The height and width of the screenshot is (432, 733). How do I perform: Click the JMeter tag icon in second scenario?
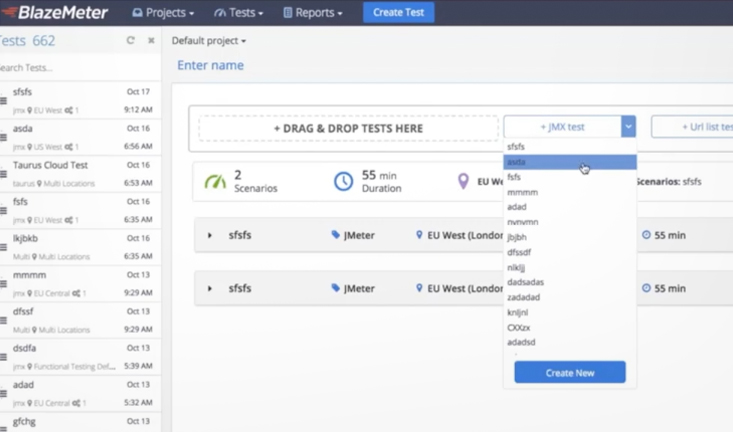click(x=336, y=288)
